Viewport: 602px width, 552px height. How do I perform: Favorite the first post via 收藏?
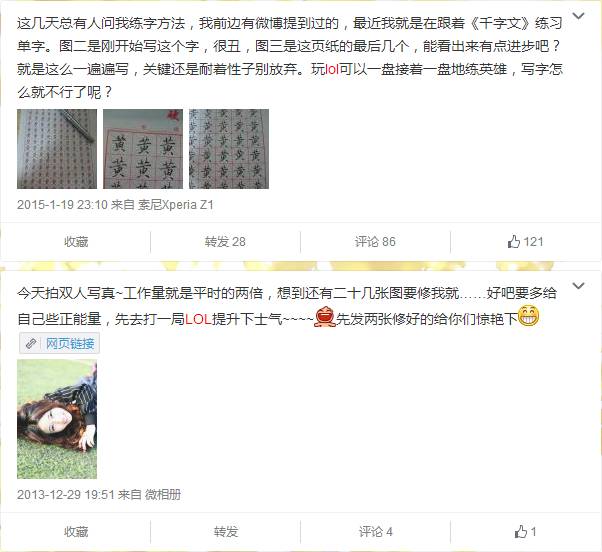pos(76,242)
